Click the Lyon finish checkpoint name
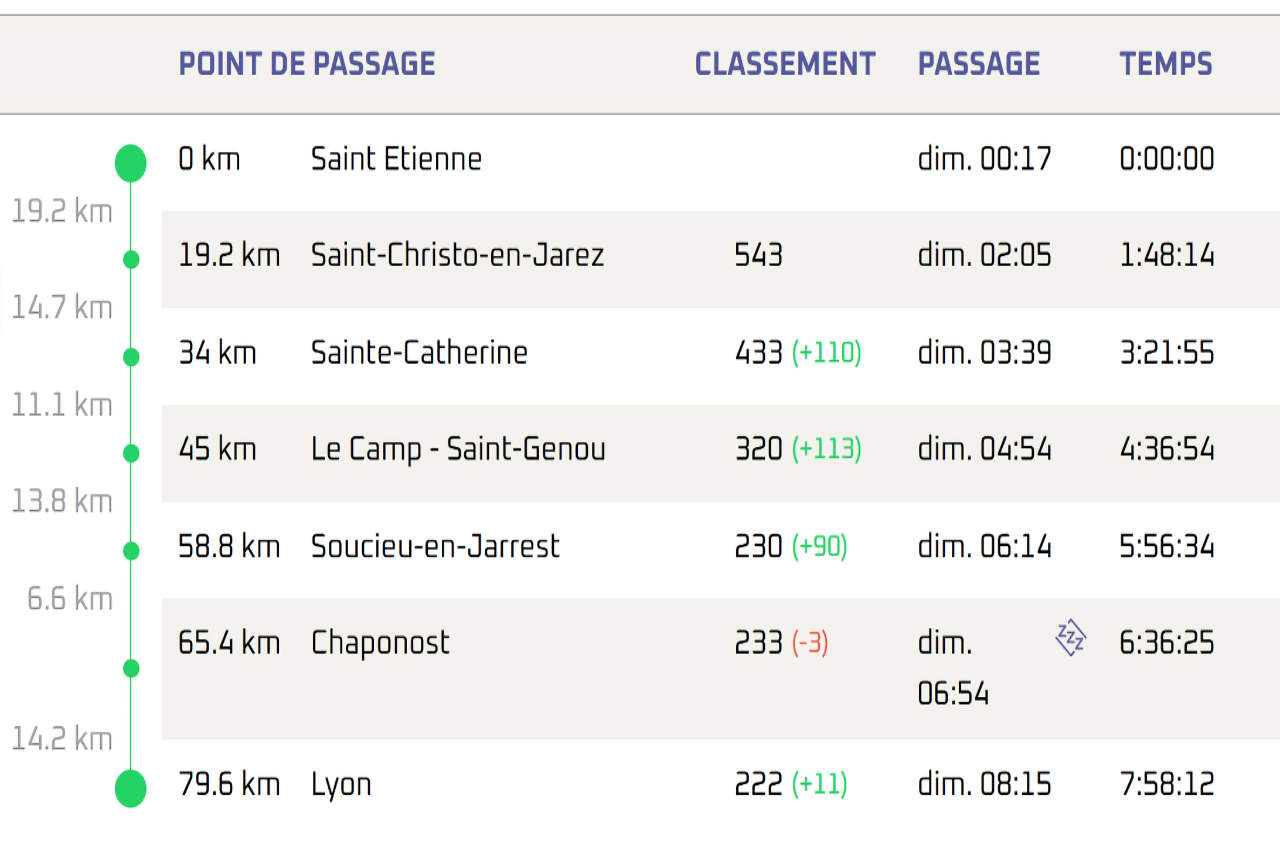1280x853 pixels. [341, 784]
